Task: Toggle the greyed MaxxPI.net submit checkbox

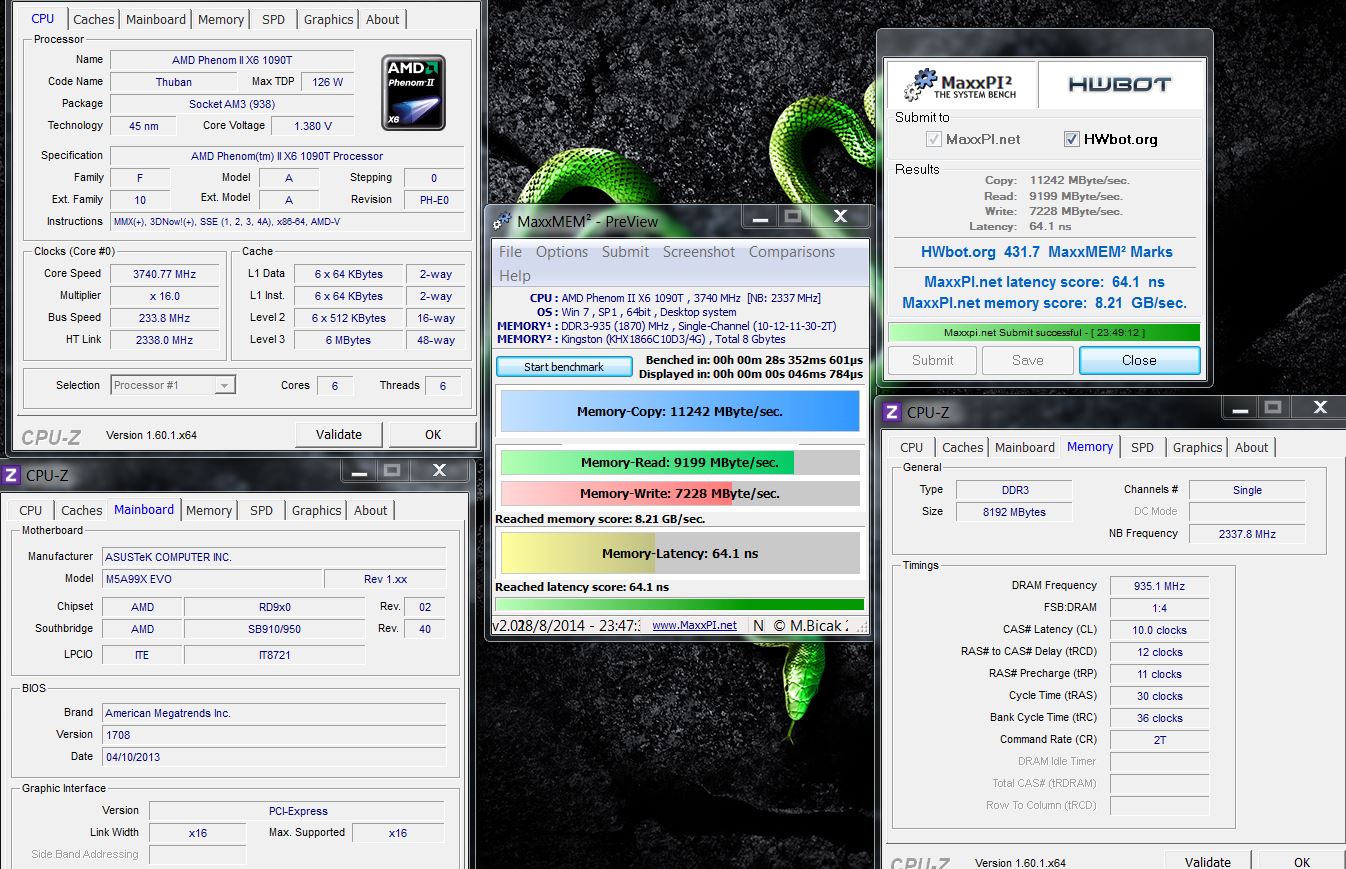Action: (934, 139)
